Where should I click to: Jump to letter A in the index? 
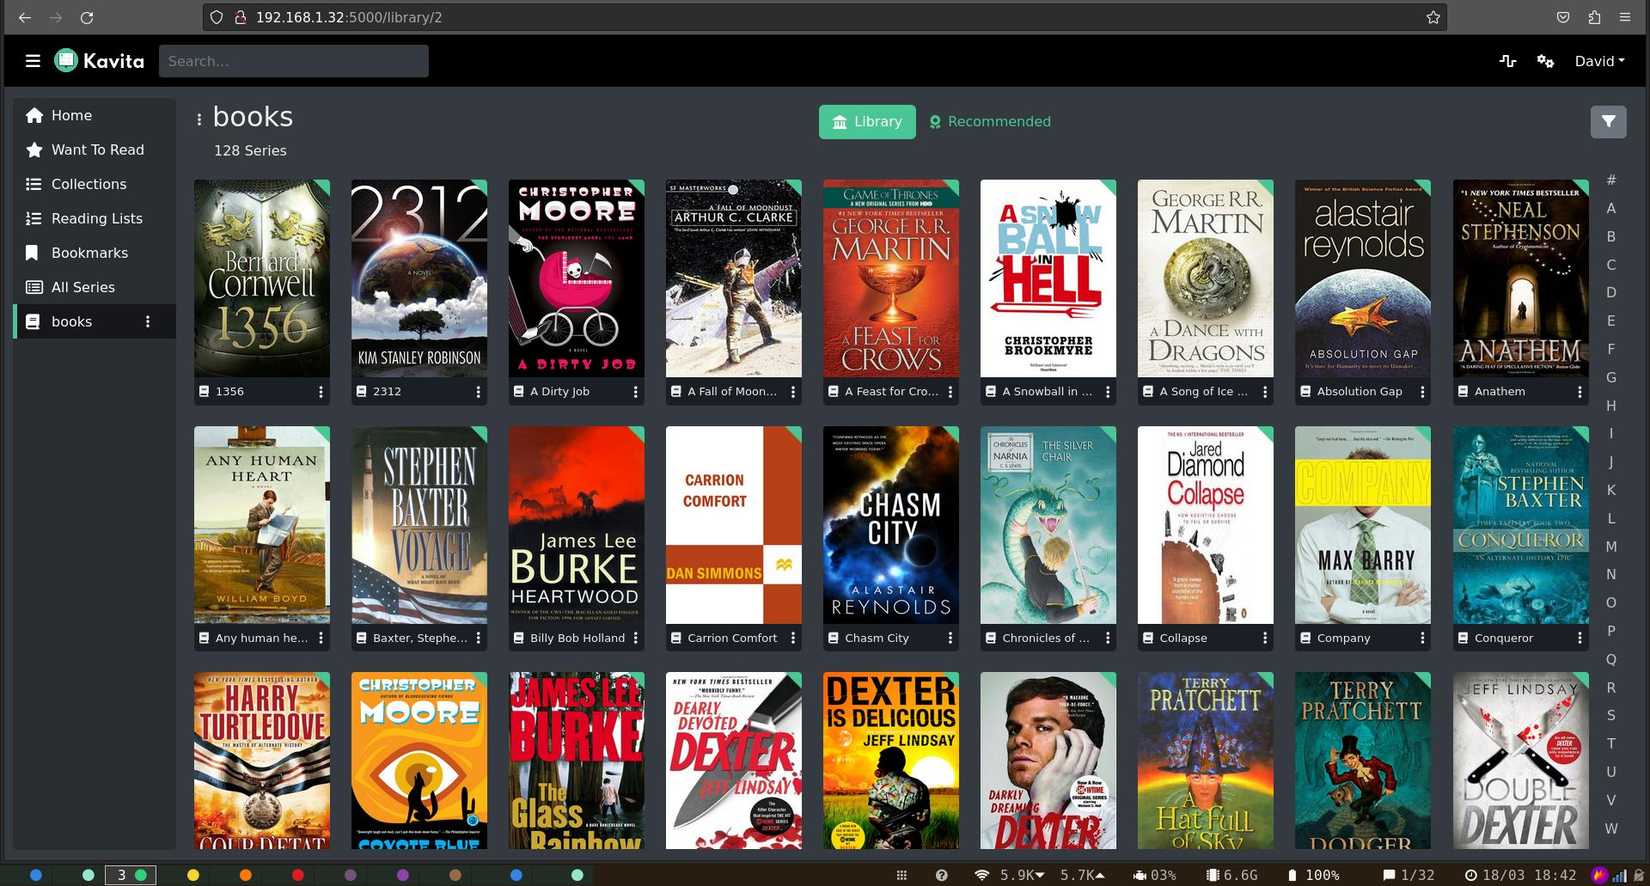[1611, 208]
